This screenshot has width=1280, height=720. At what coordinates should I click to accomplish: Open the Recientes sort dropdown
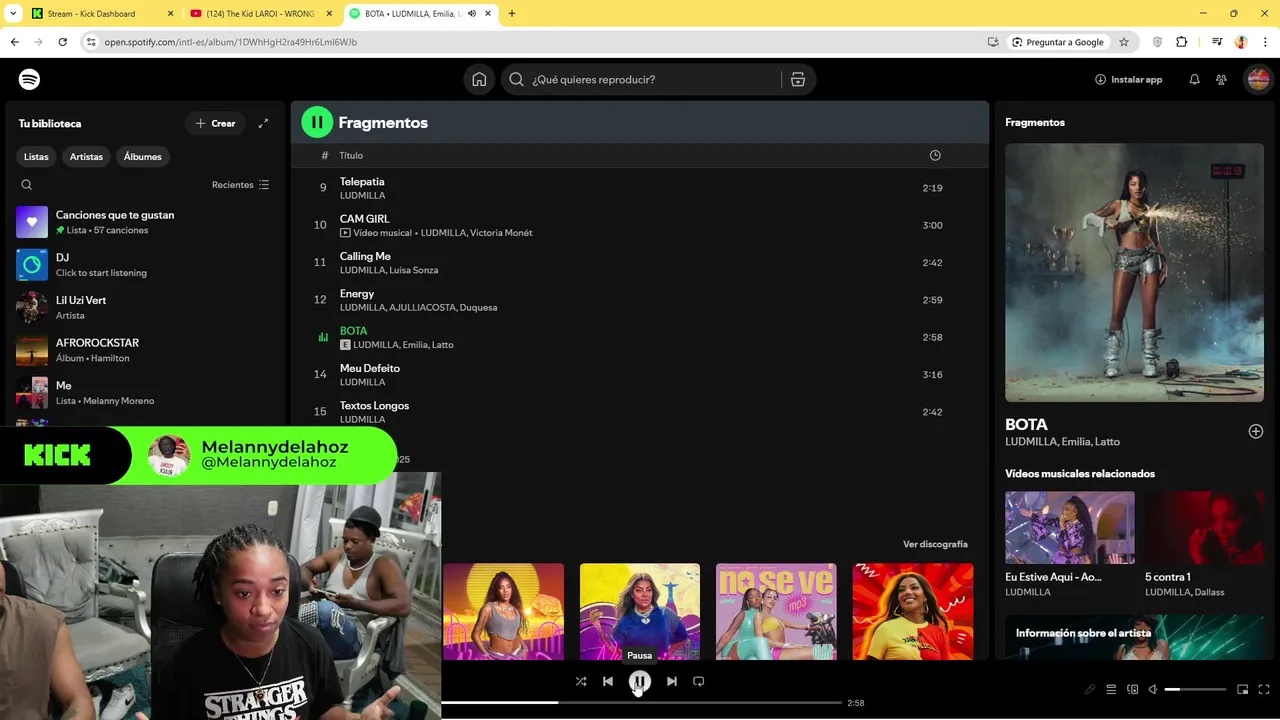coord(240,185)
